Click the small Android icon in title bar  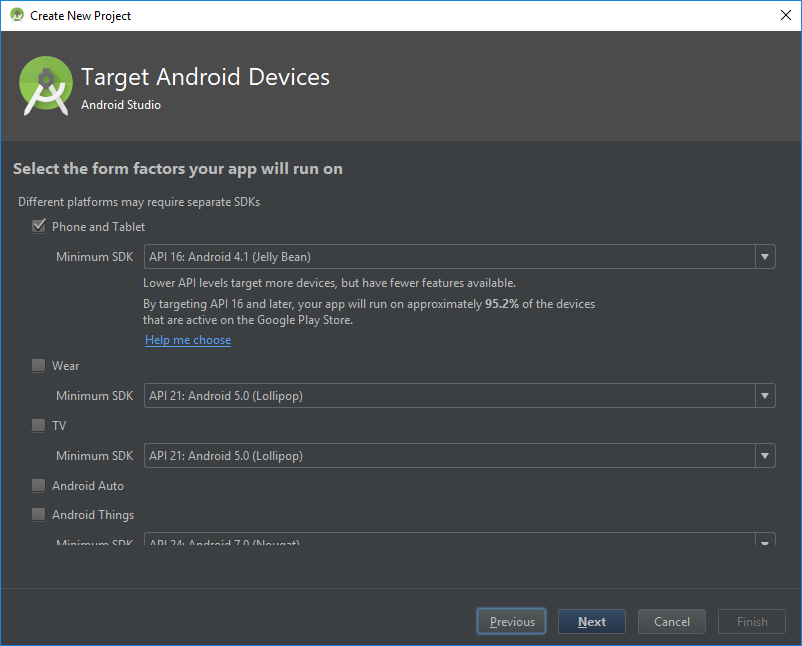[16, 15]
